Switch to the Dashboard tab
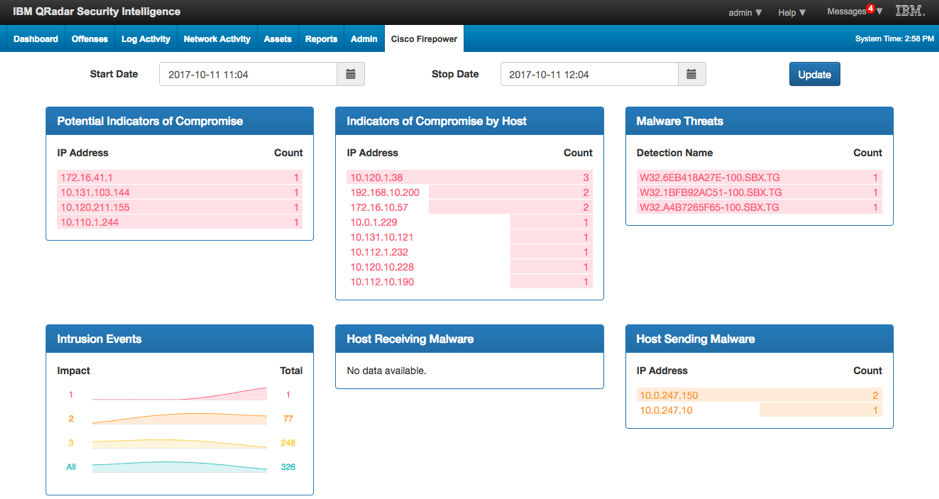The image size is (939, 499). [35, 39]
